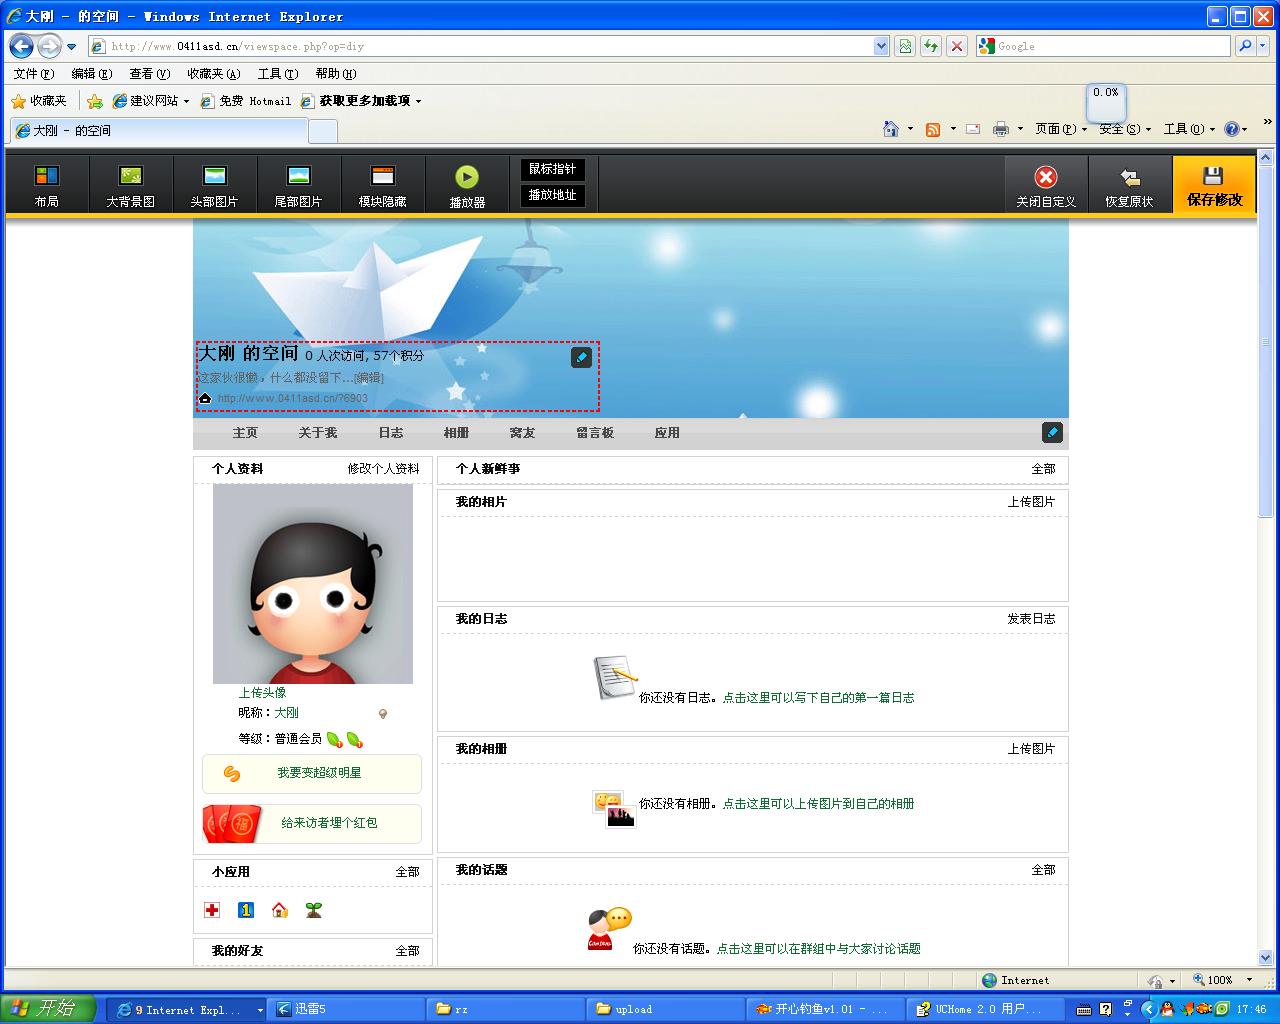Click the [编辑] link in header

369,378
